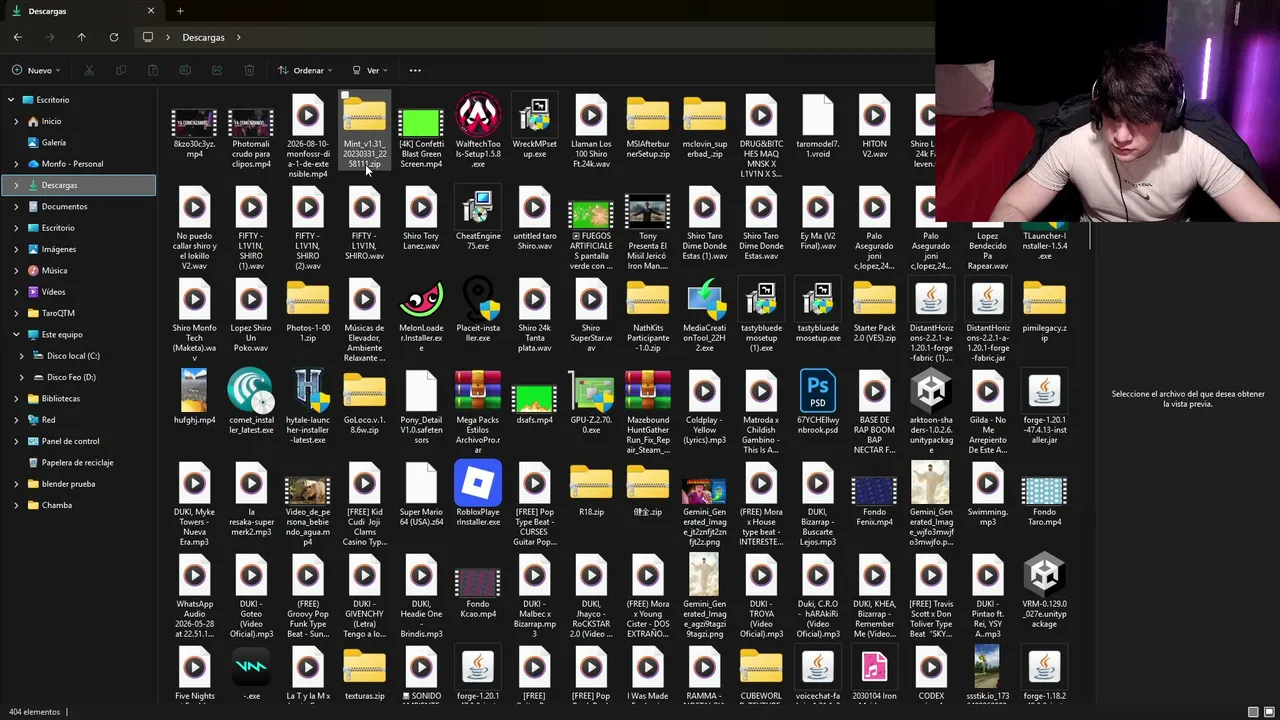1280x720 pixels.
Task: Go to Documentos in the sidebar
Action: pos(64,206)
